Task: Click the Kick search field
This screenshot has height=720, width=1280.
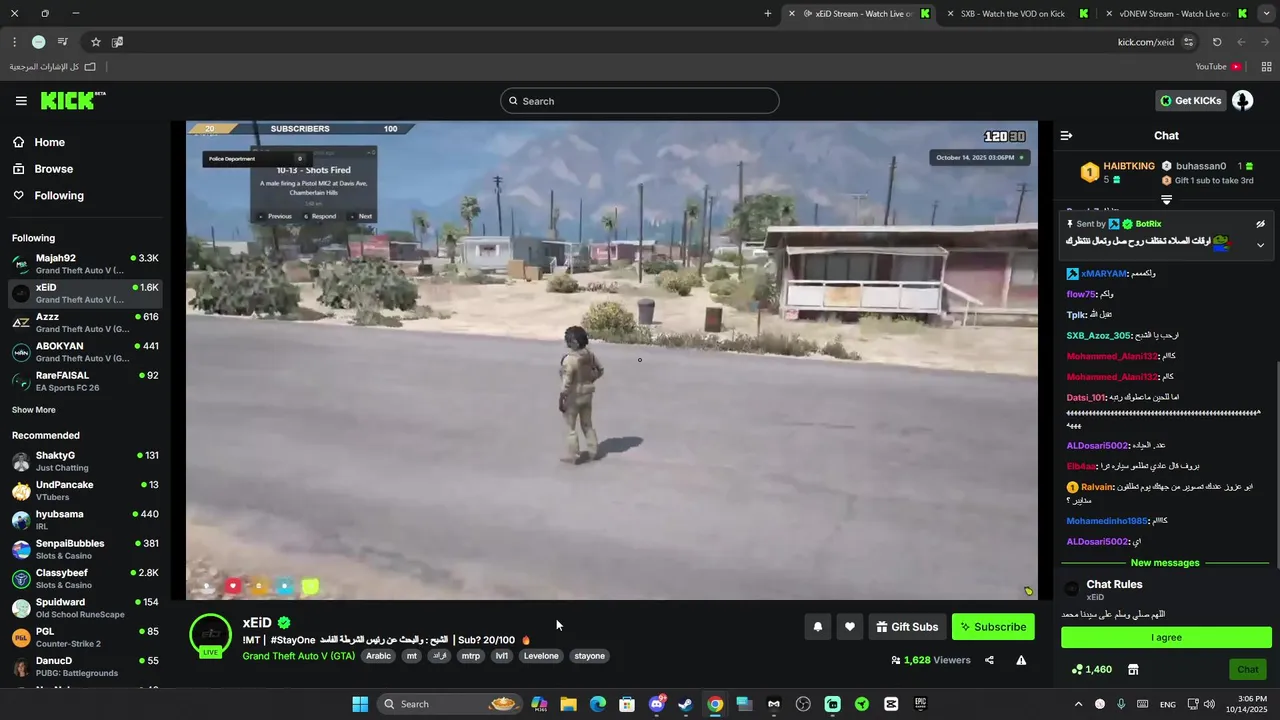Action: (x=640, y=101)
